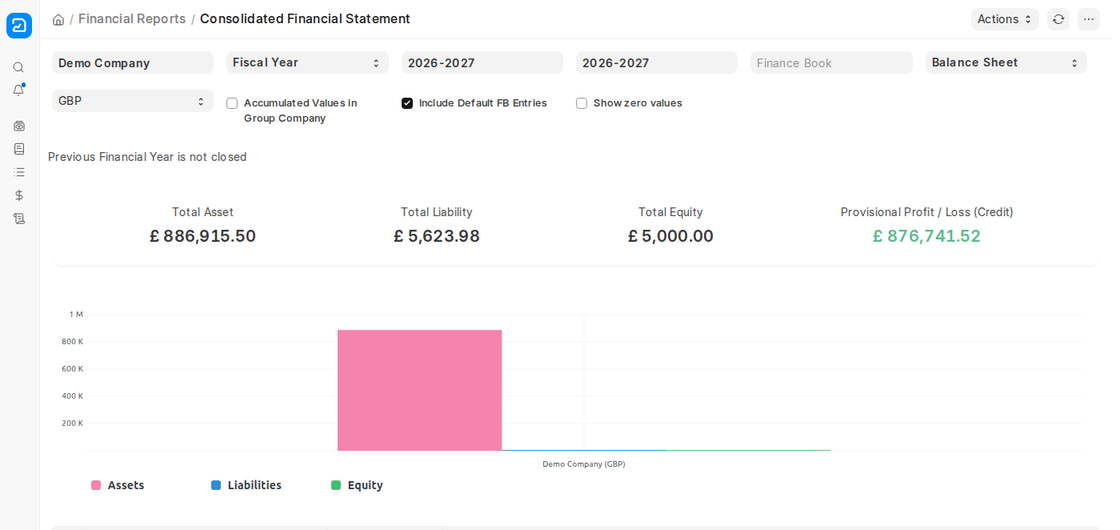Open Financial Reports breadcrumb link
Viewport: 1120px width, 530px height.
132,19
